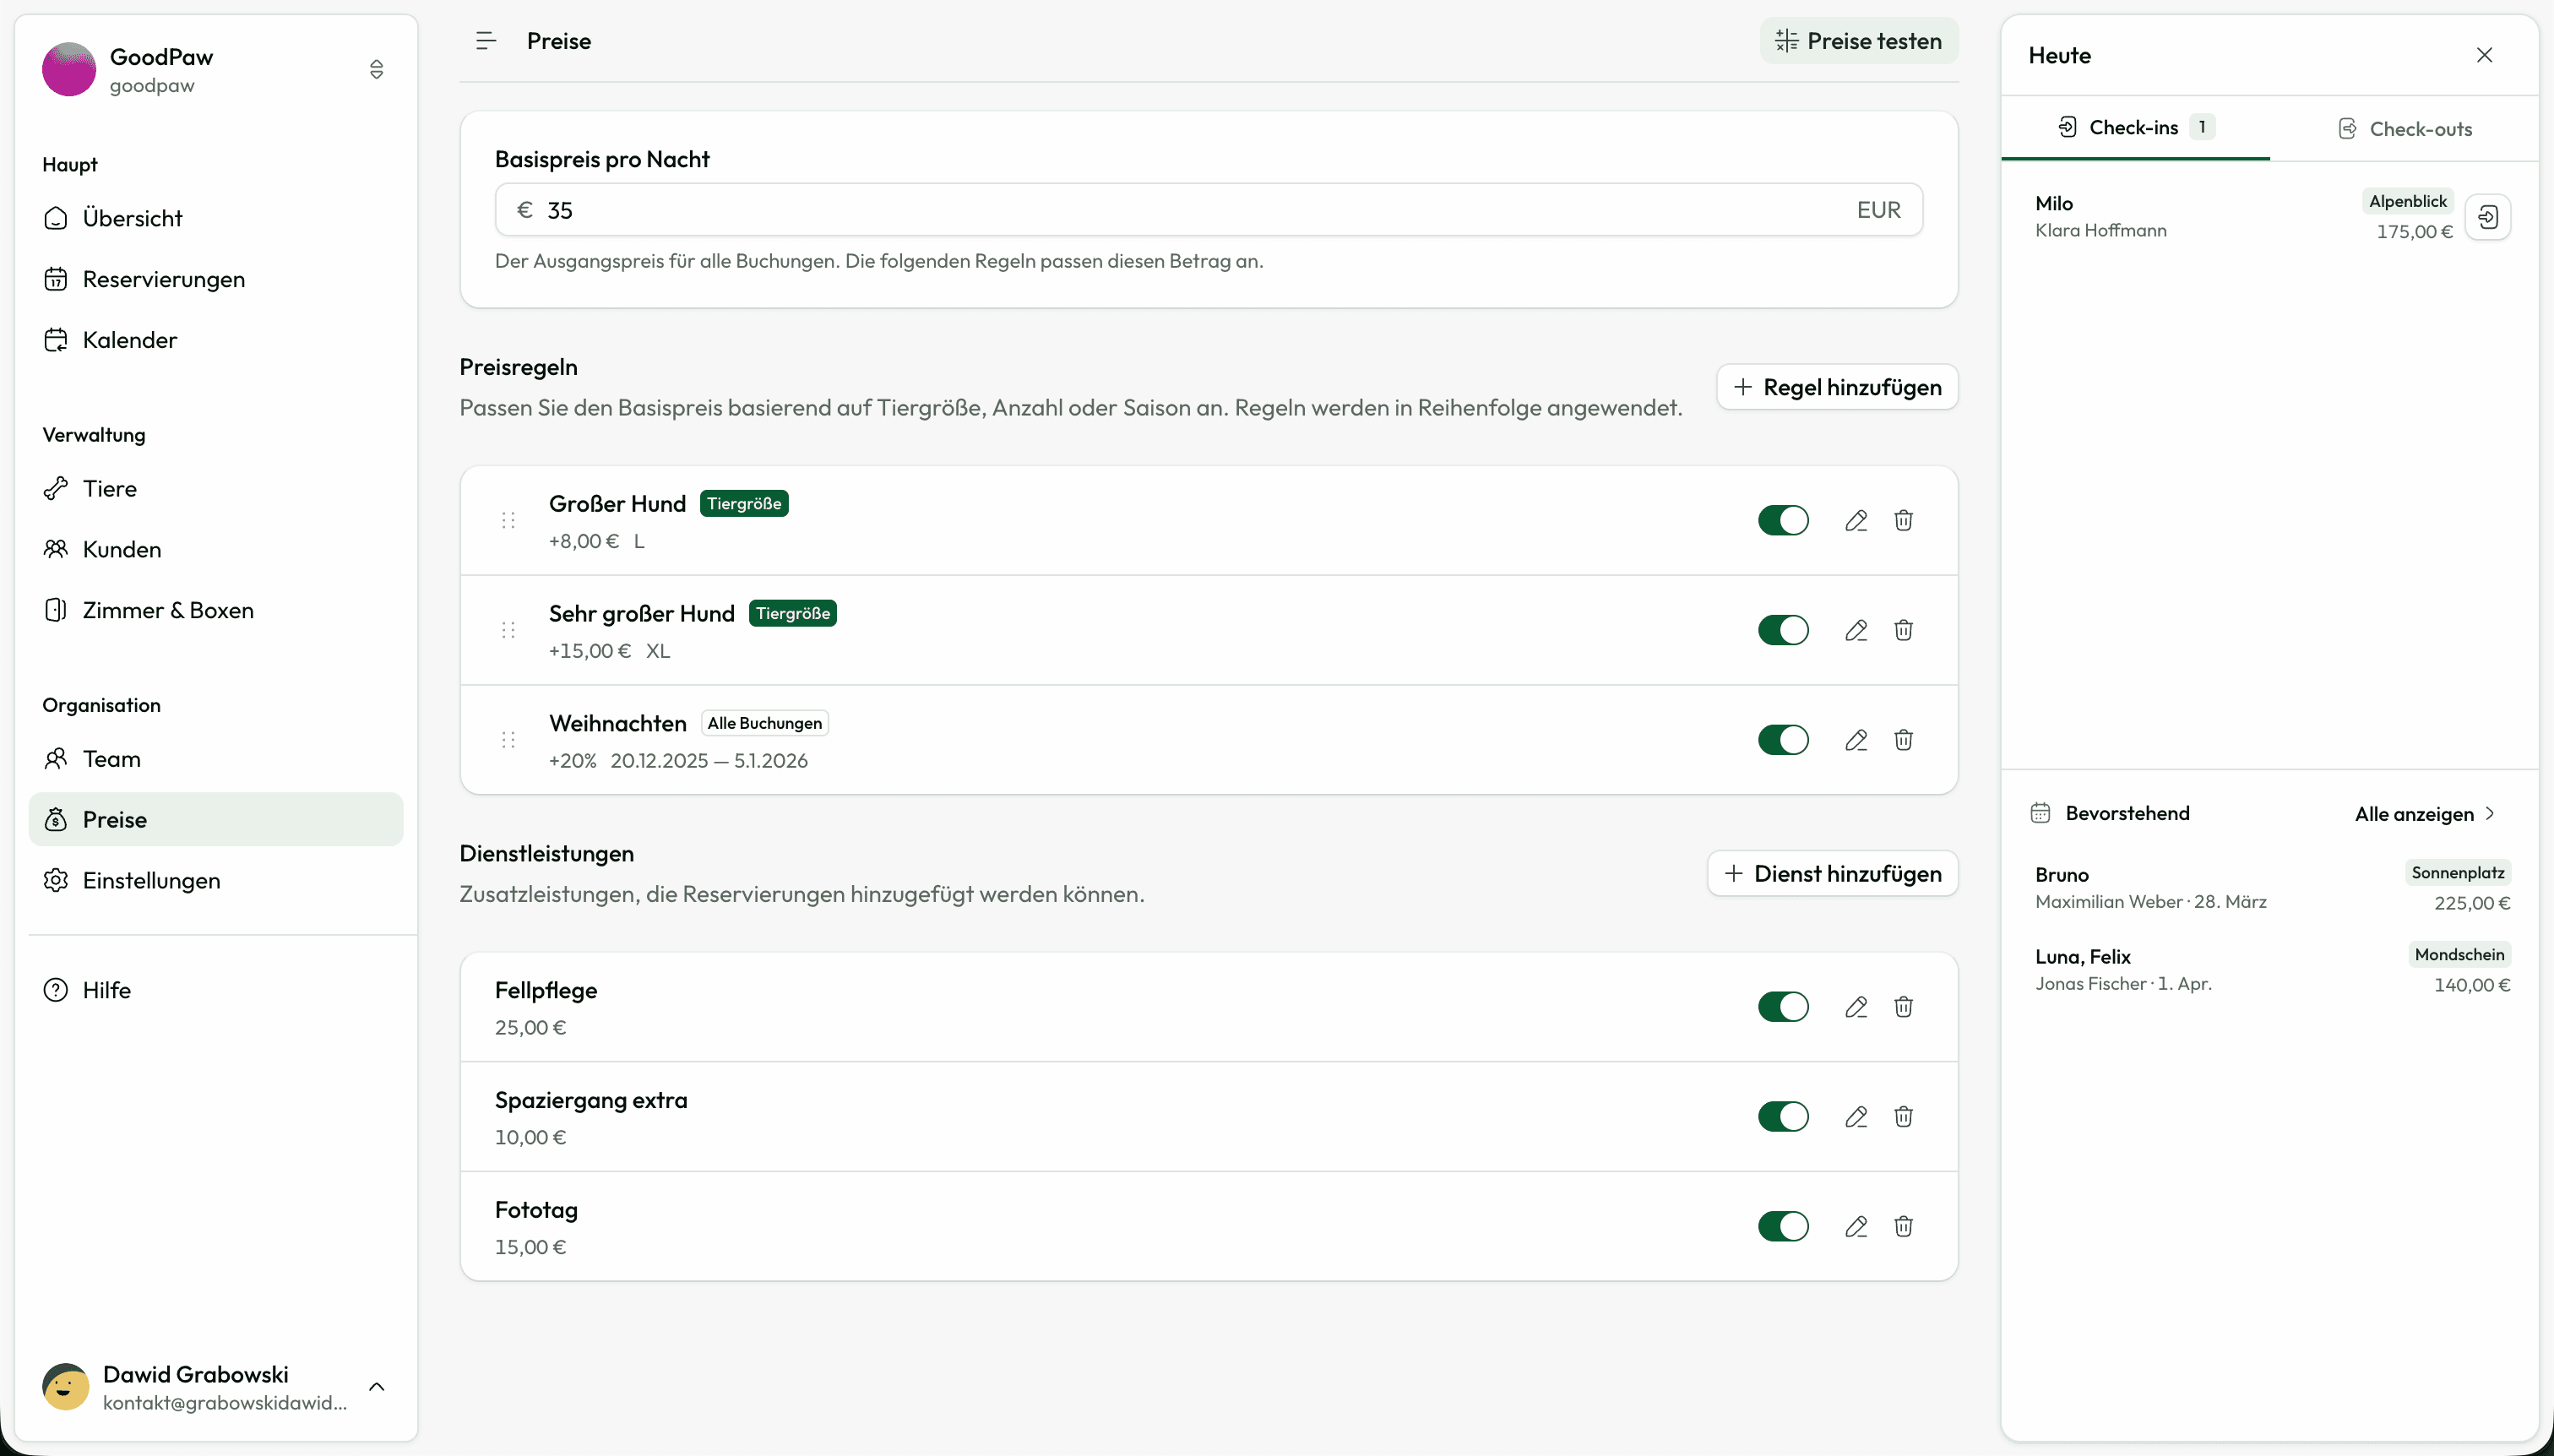The width and height of the screenshot is (2554, 1456).
Task: Click the Regel hinzufügen button
Action: pos(1837,387)
